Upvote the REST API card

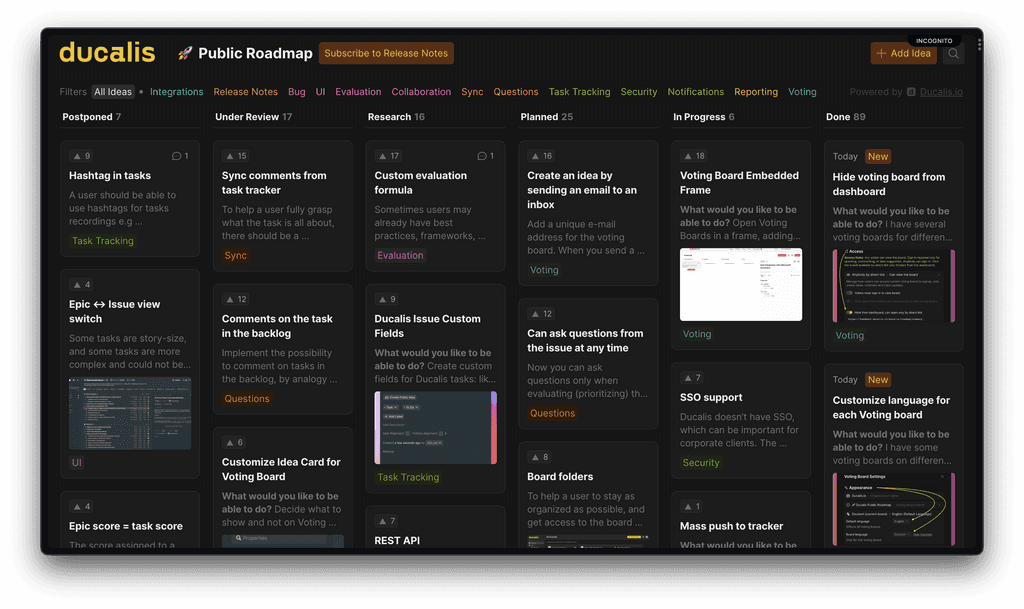pyautogui.click(x=387, y=520)
